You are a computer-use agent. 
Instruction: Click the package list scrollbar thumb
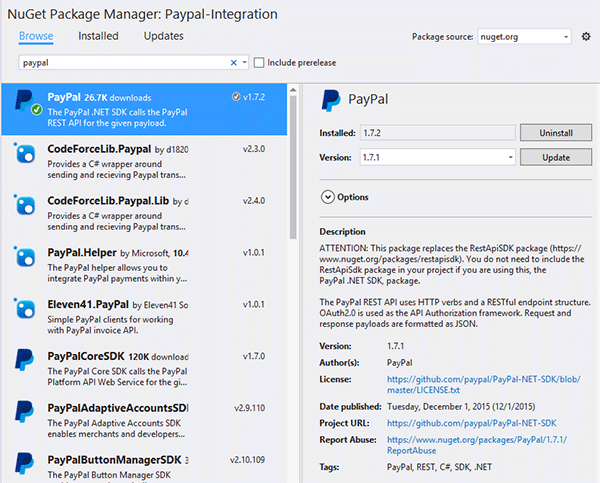(293, 167)
